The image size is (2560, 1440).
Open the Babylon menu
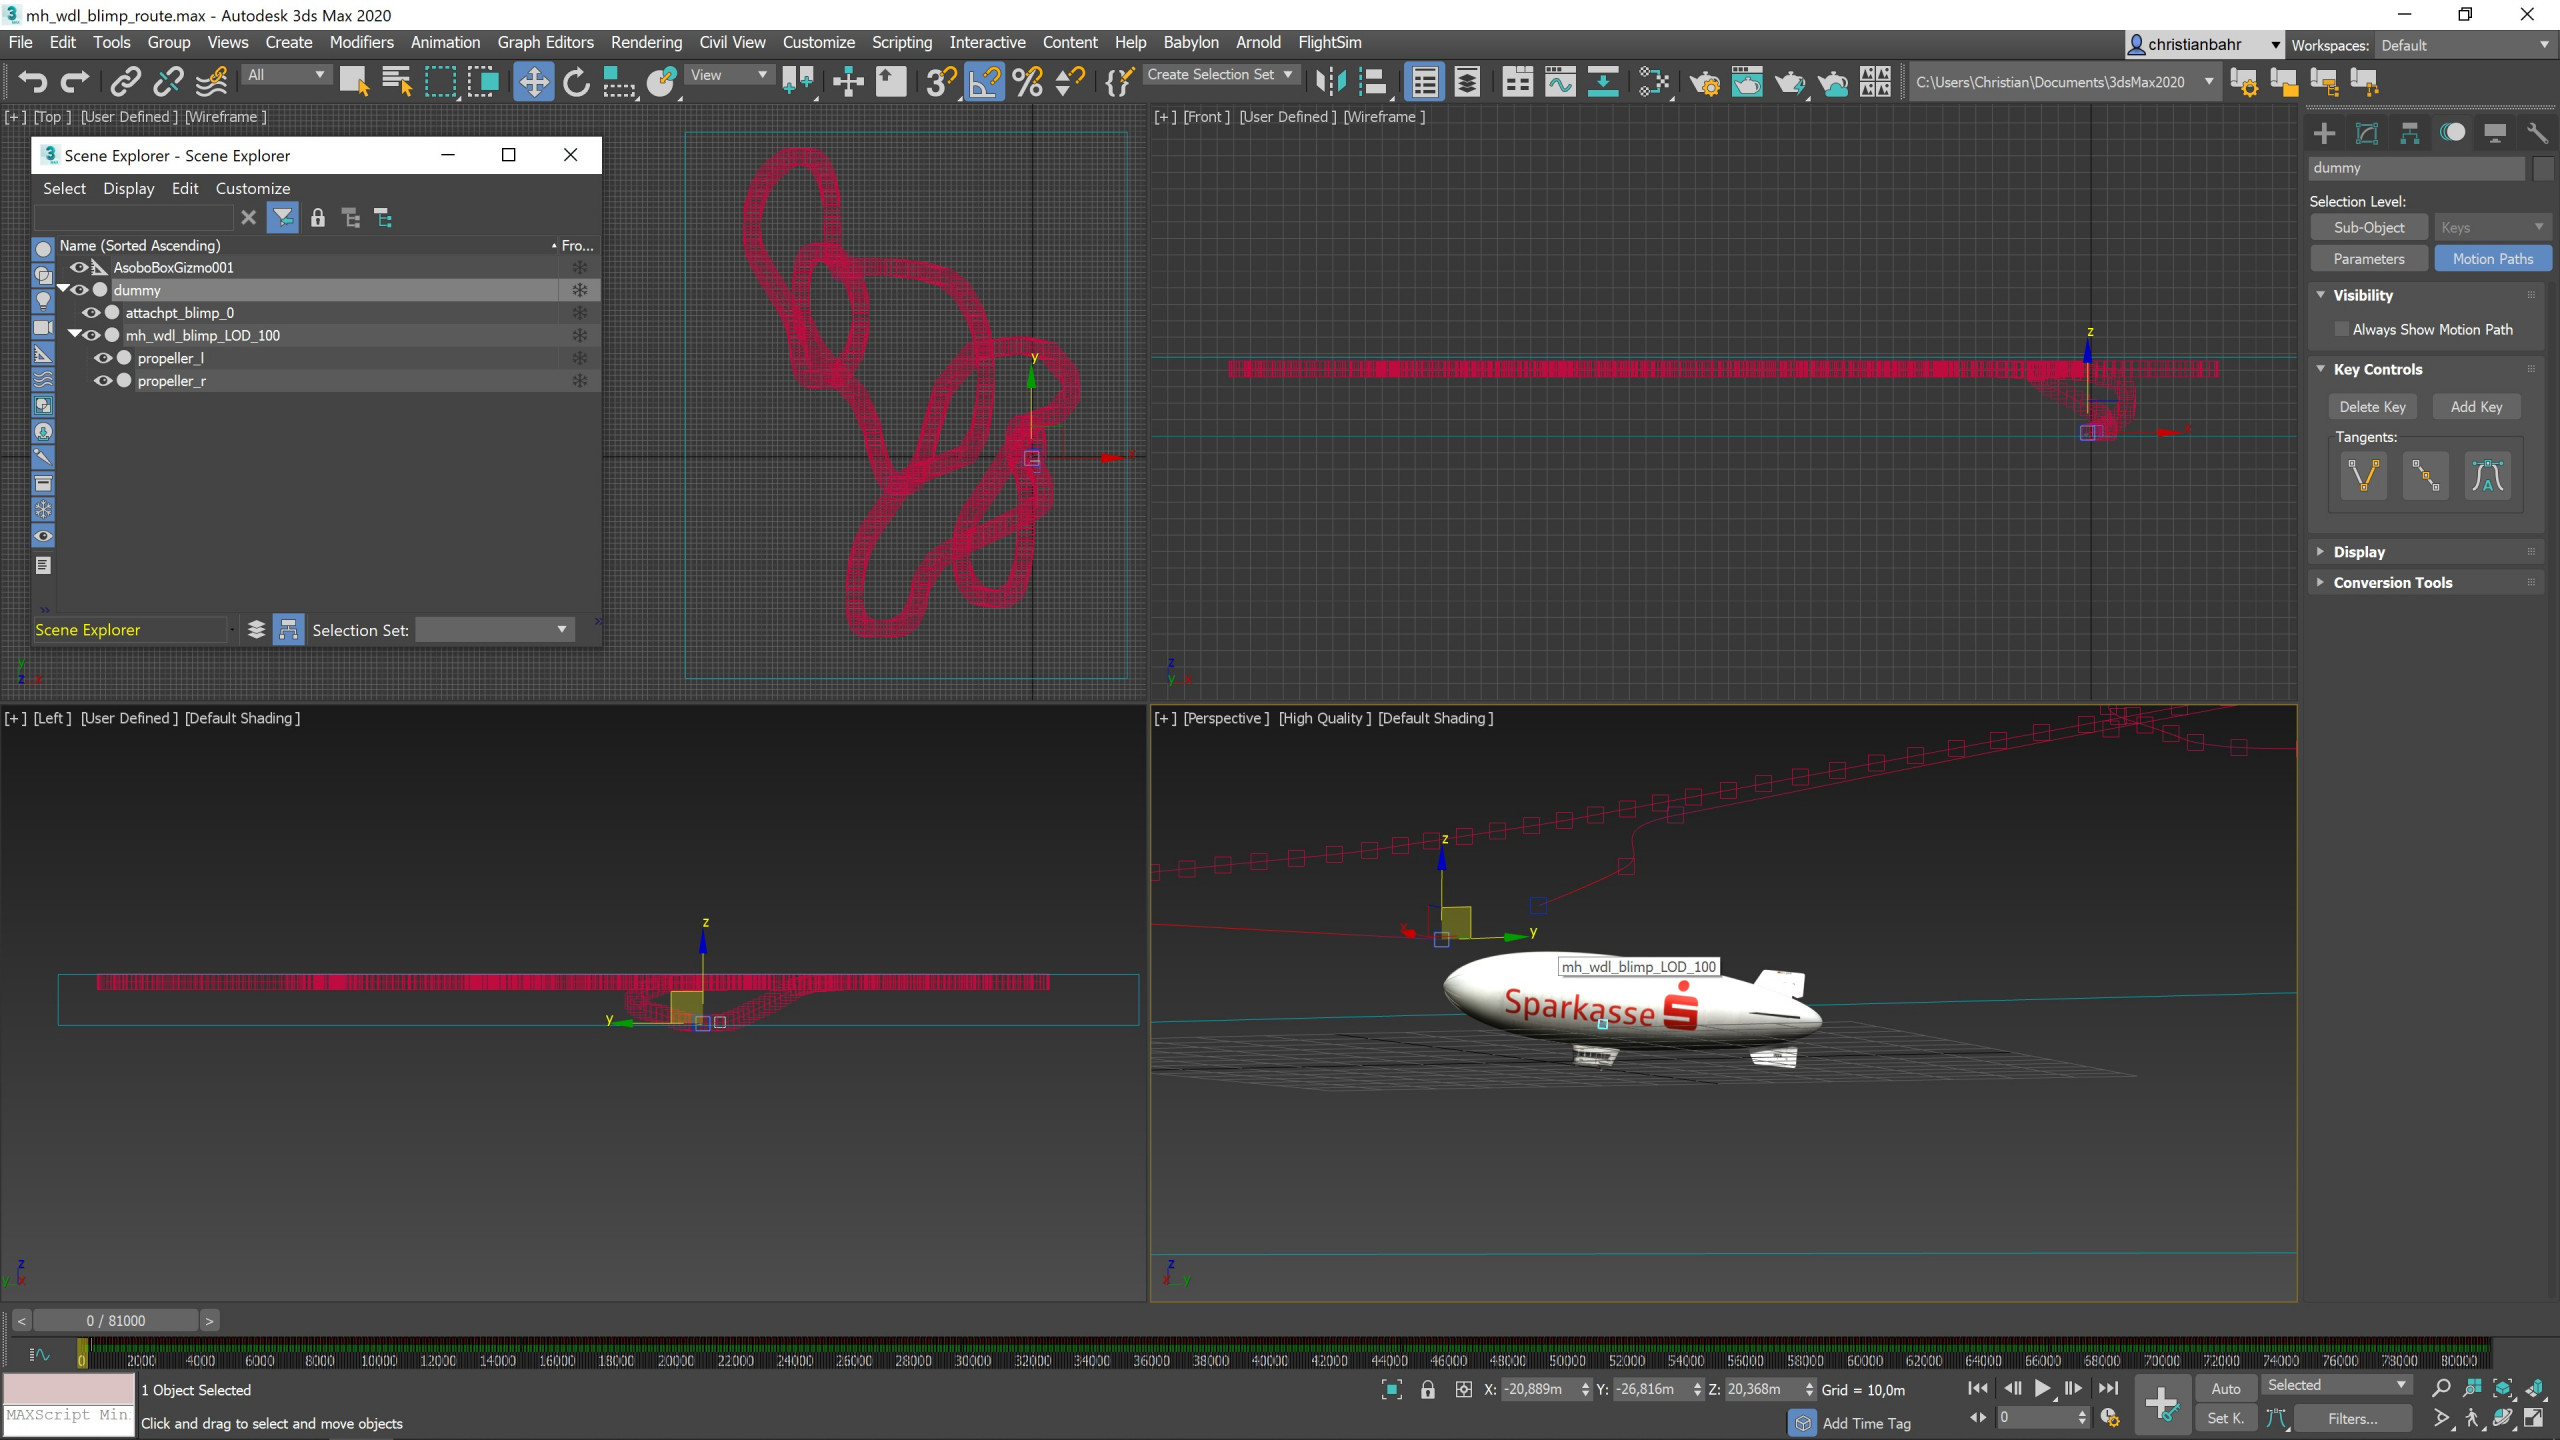point(1190,42)
